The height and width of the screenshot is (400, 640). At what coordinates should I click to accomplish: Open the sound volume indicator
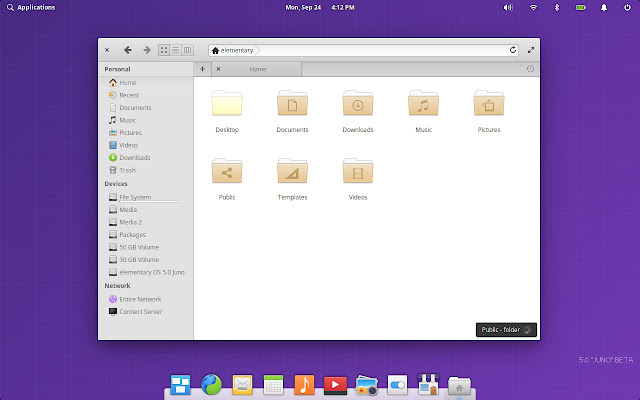pos(508,7)
